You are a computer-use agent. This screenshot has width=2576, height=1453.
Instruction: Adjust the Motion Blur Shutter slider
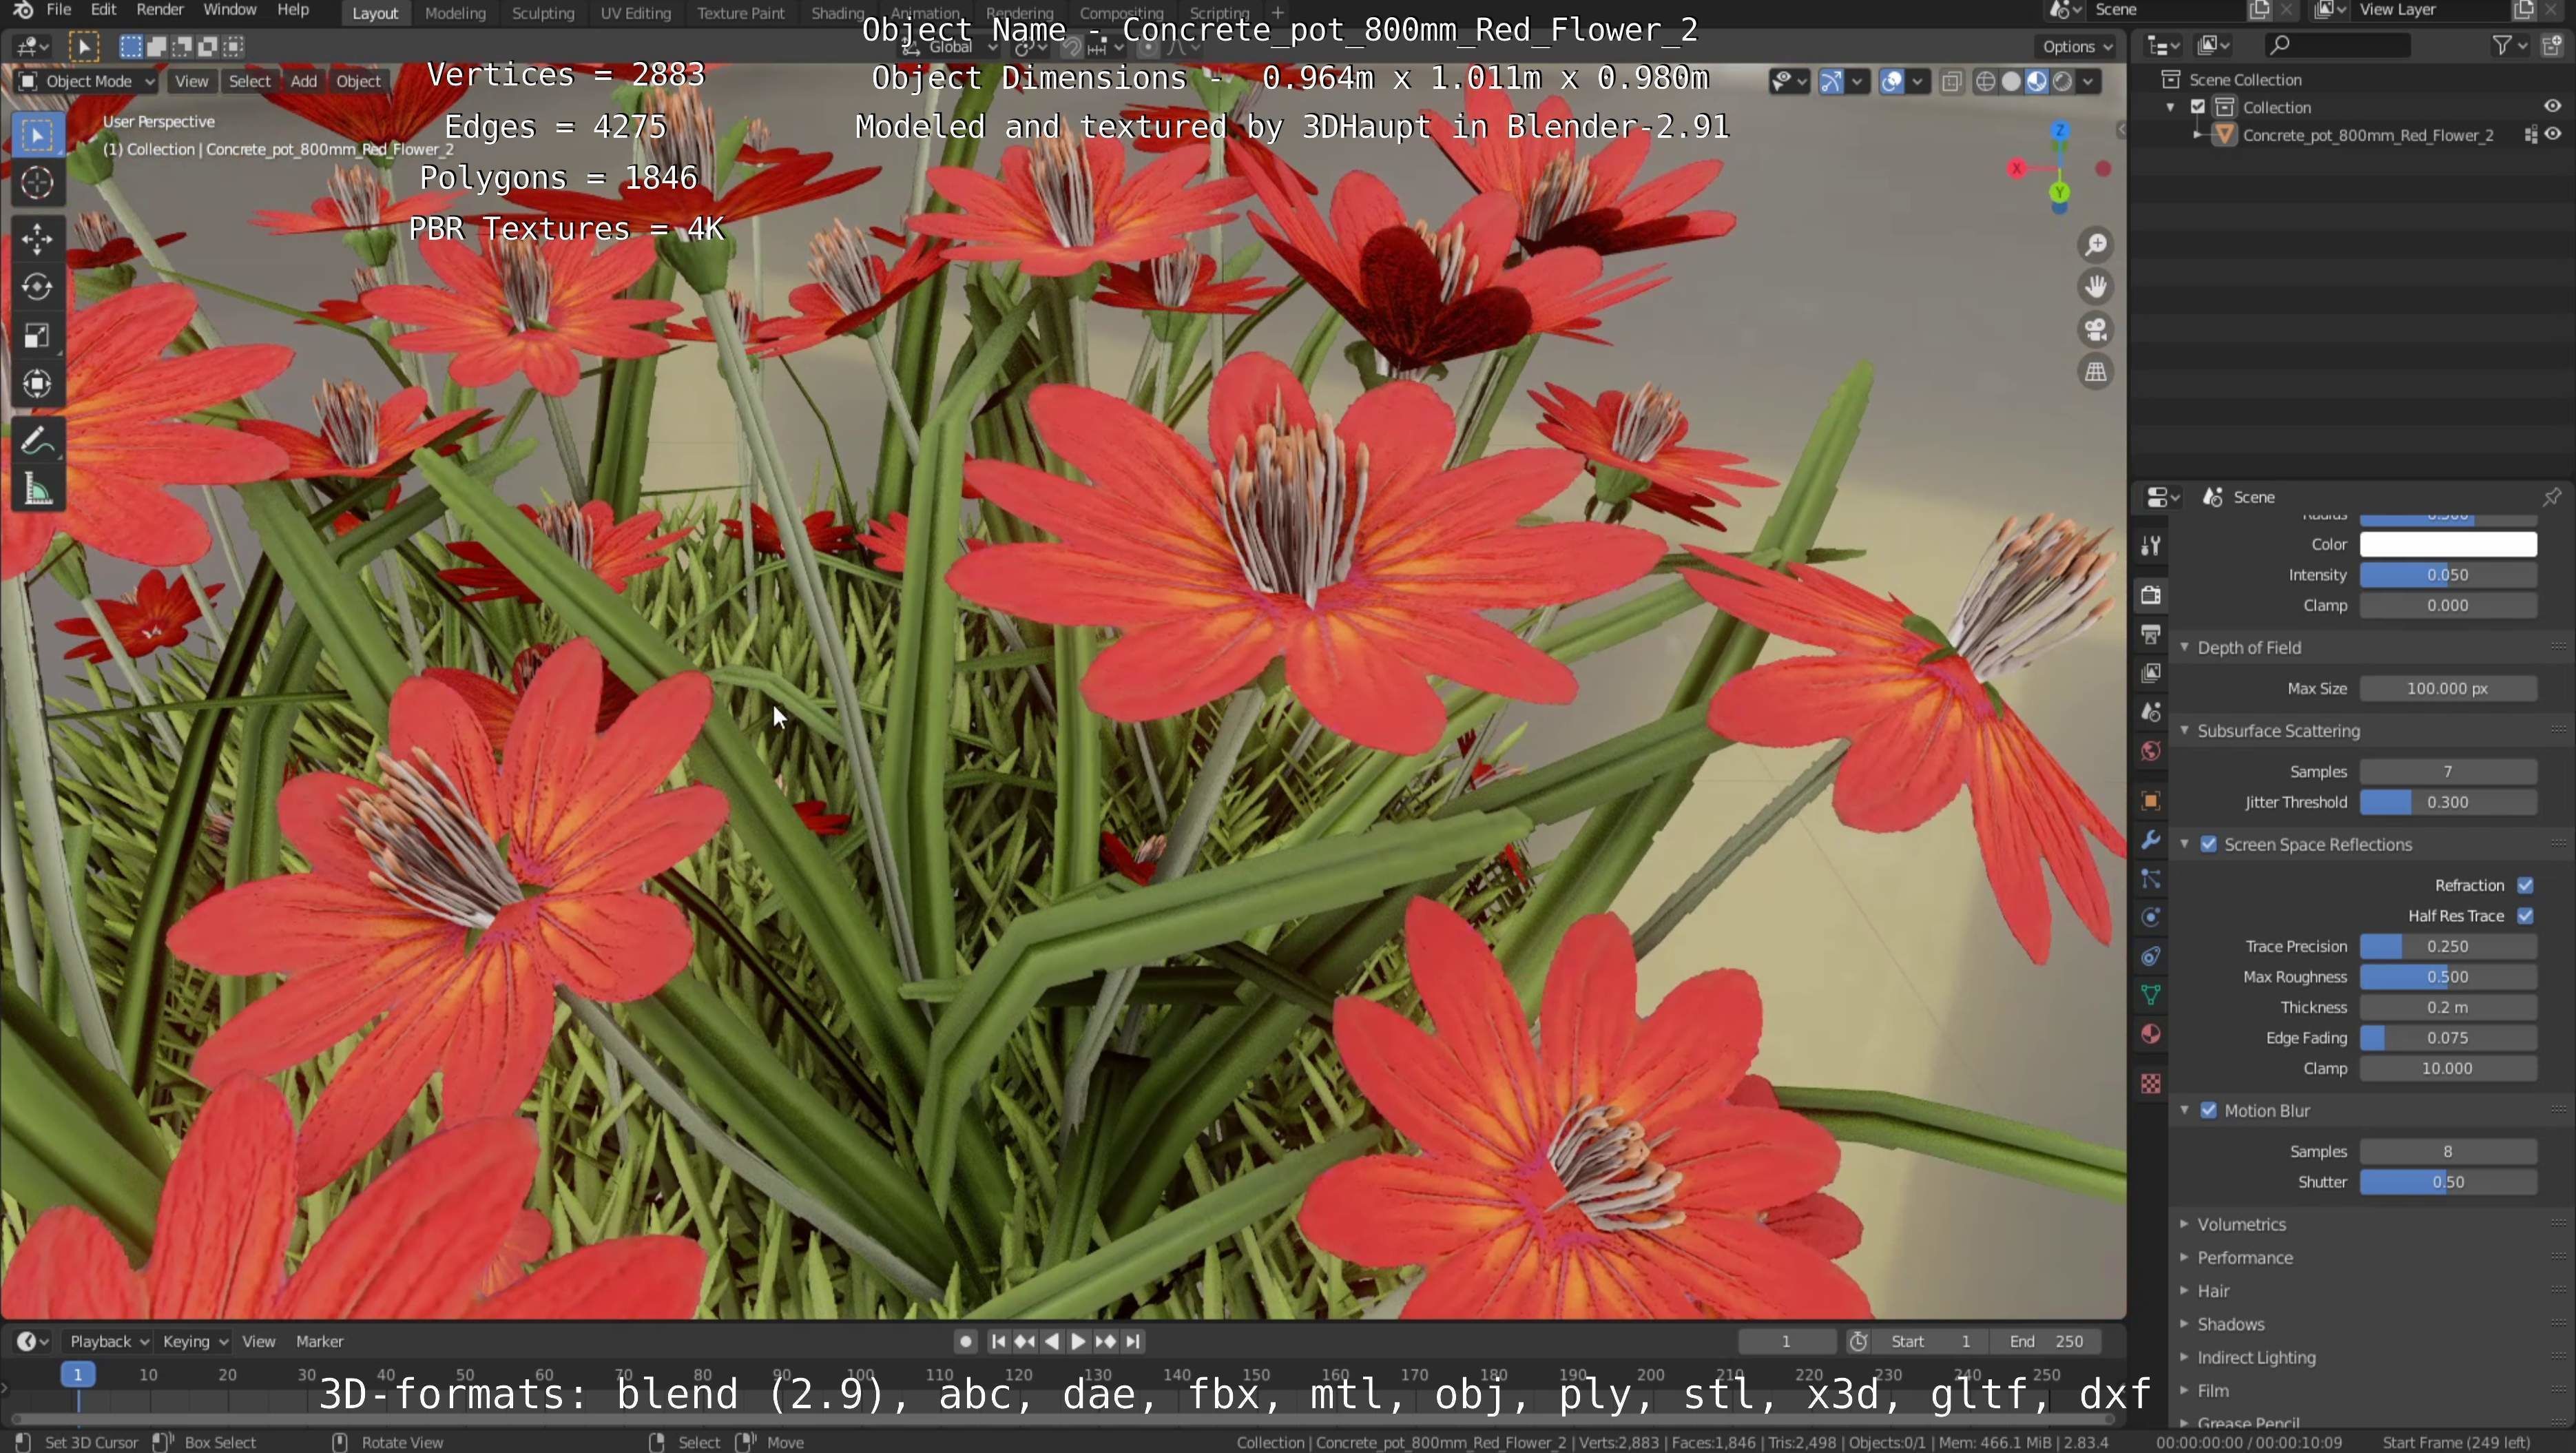pyautogui.click(x=2448, y=1183)
